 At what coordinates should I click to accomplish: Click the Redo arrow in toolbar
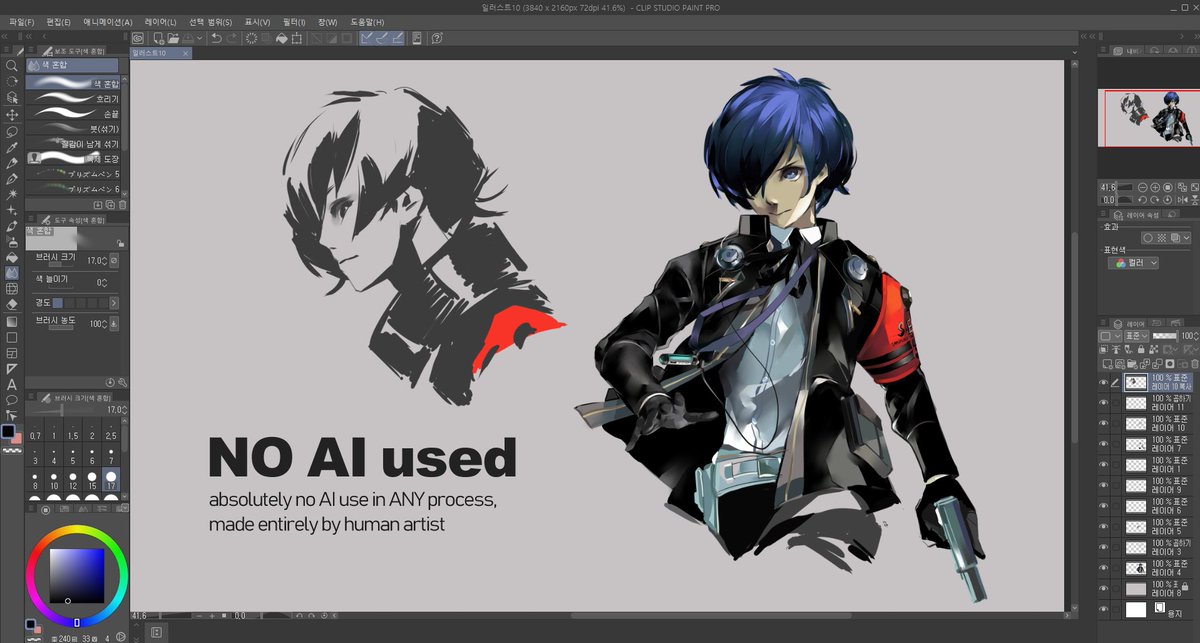(x=232, y=38)
